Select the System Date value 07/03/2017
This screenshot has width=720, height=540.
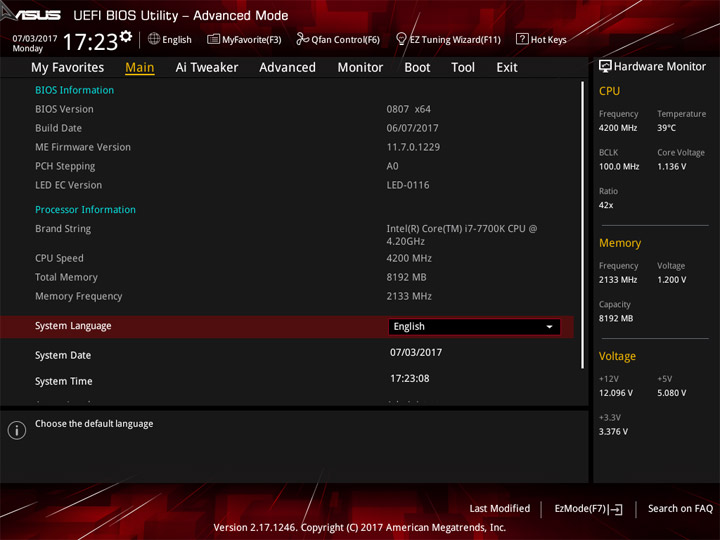coord(416,352)
